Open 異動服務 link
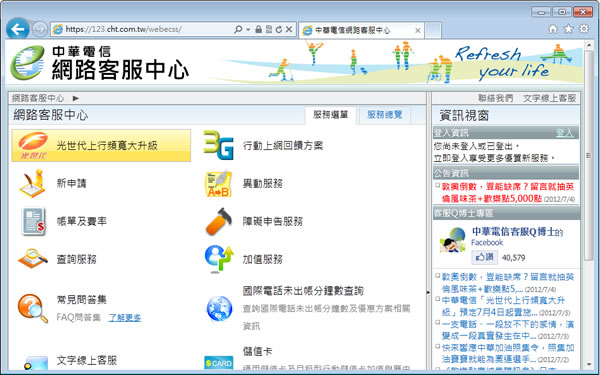 (263, 183)
